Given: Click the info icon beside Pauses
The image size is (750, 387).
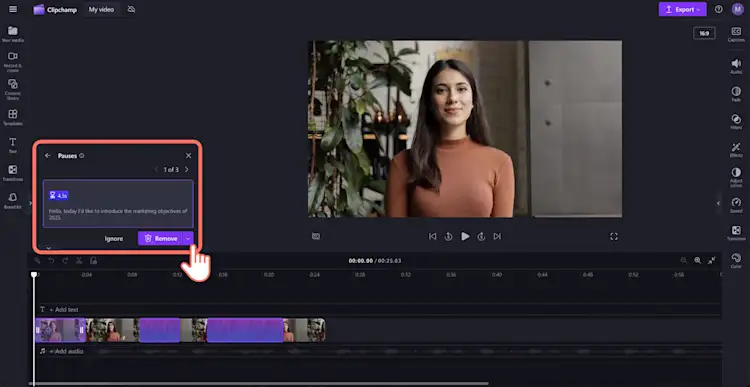Looking at the screenshot, I should pyautogui.click(x=82, y=155).
